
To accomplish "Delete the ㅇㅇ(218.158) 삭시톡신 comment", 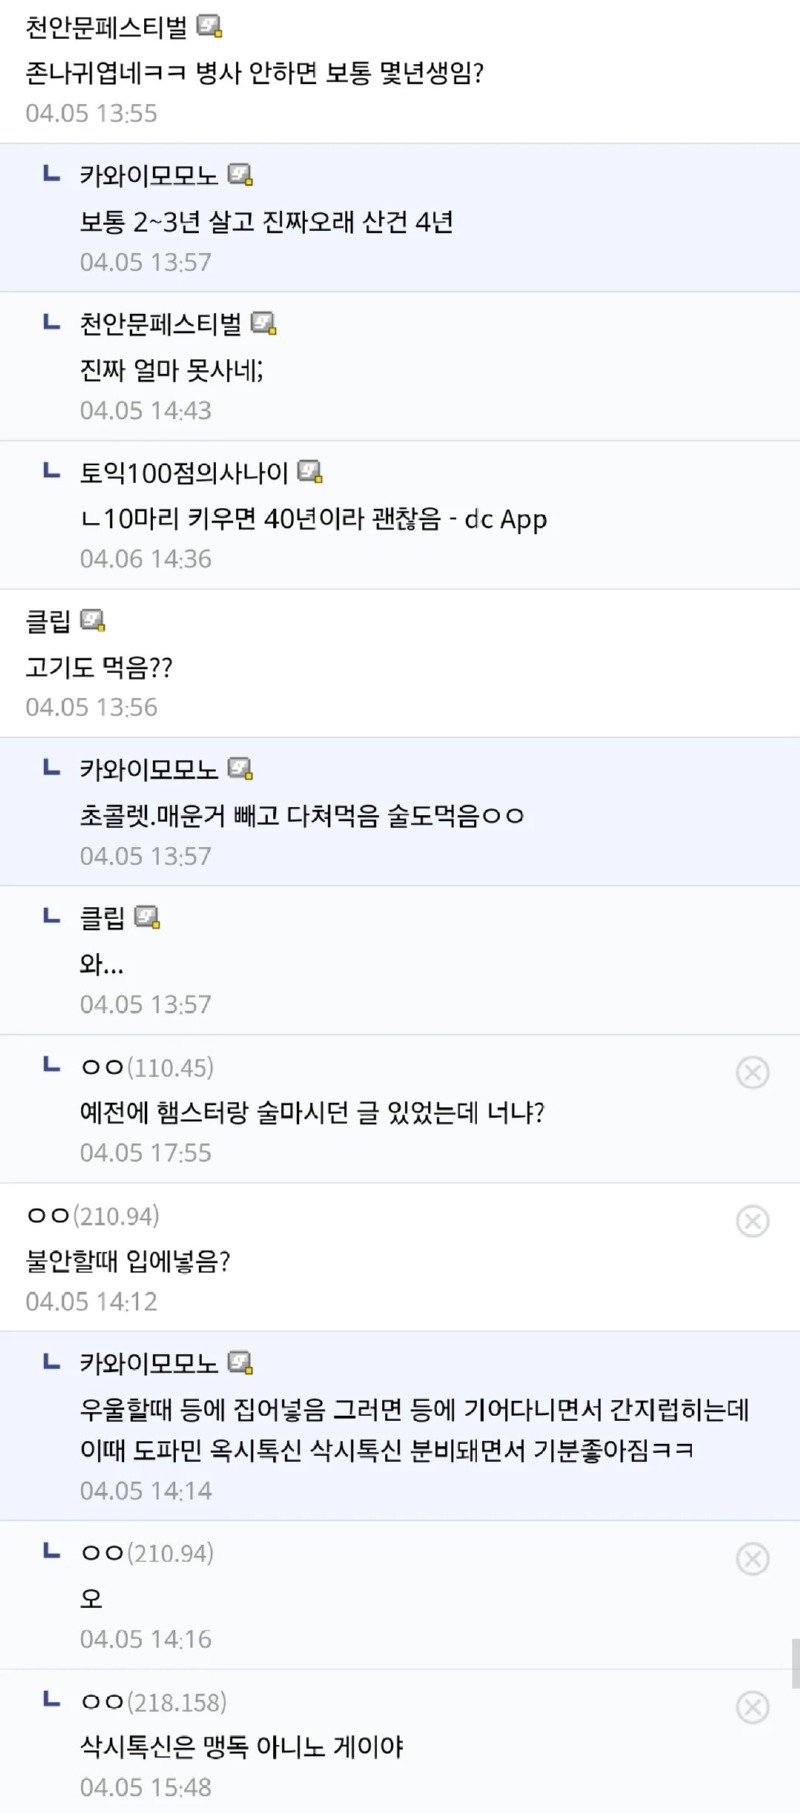I will click(x=752, y=1708).
